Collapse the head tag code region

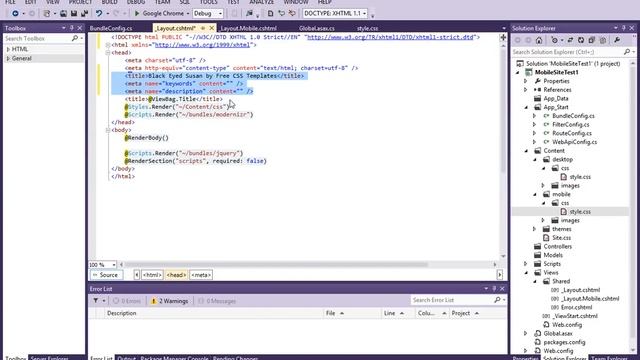108,53
